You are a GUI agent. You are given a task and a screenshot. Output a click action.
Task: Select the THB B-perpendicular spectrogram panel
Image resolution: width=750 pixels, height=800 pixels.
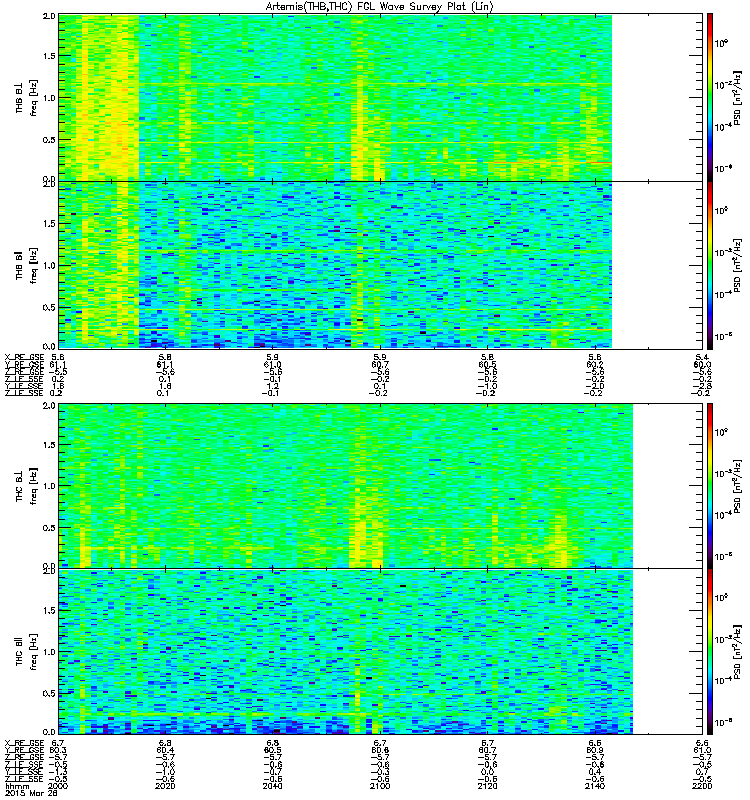coord(381,97)
